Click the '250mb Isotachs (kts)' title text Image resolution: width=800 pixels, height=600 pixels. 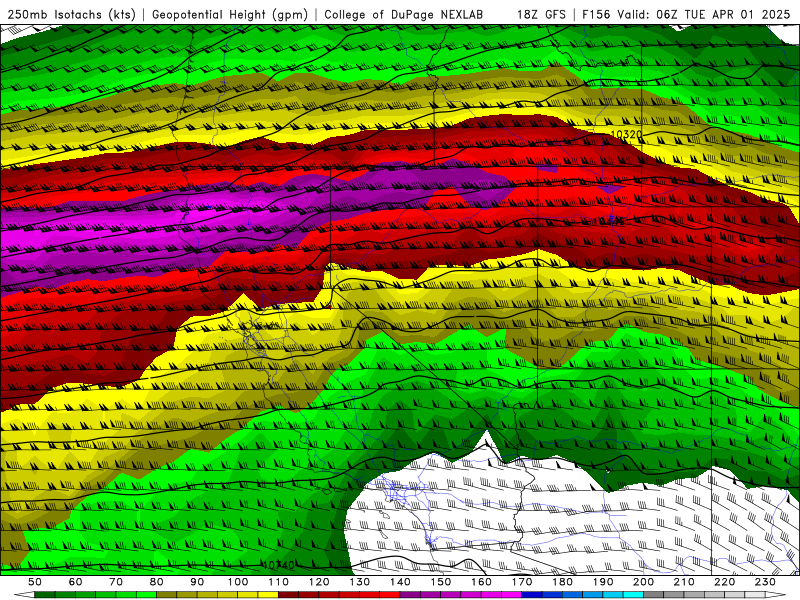[71, 14]
